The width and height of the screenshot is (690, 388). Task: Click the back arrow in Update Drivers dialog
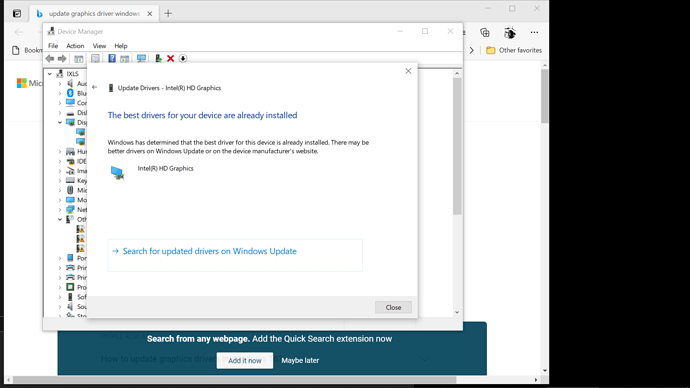coord(95,87)
